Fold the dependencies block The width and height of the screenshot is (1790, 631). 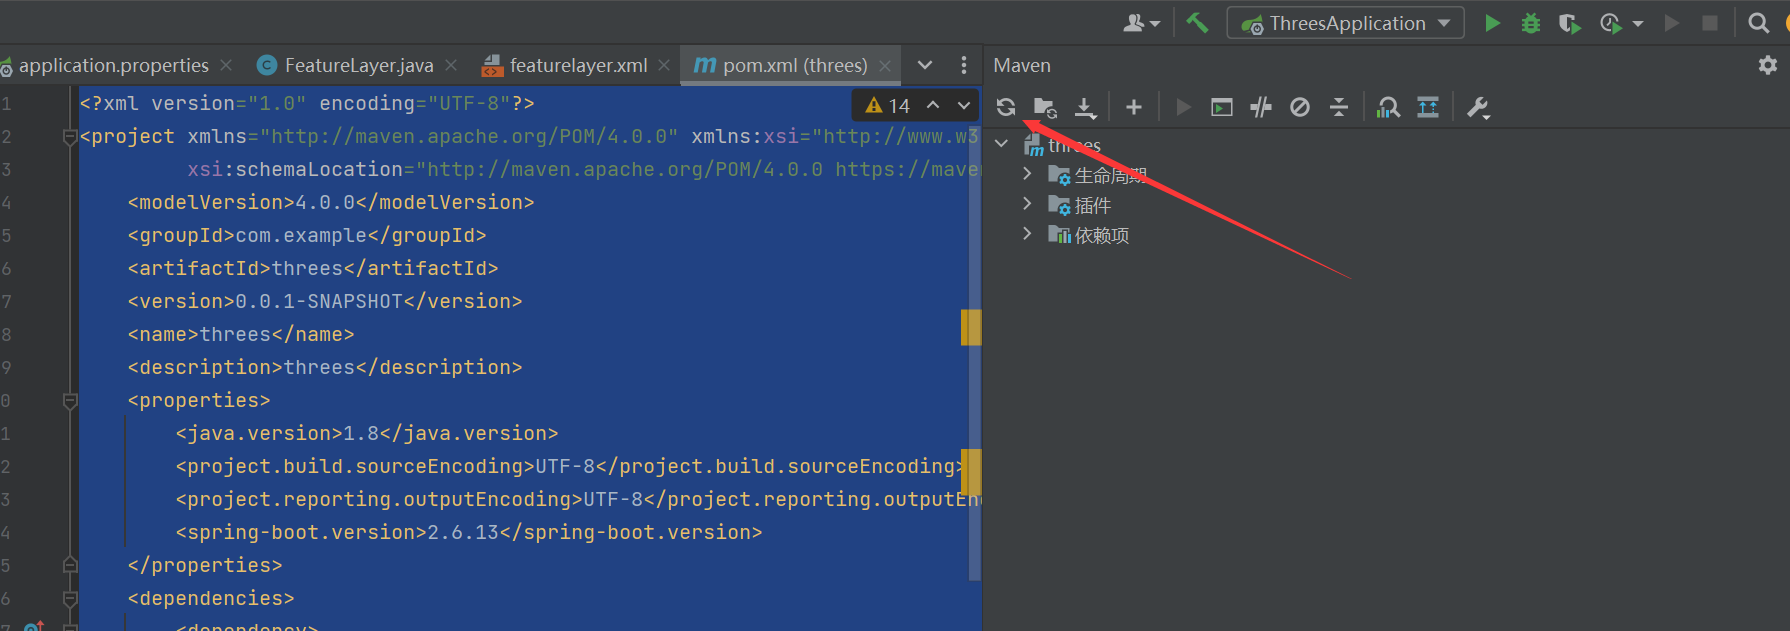70,599
